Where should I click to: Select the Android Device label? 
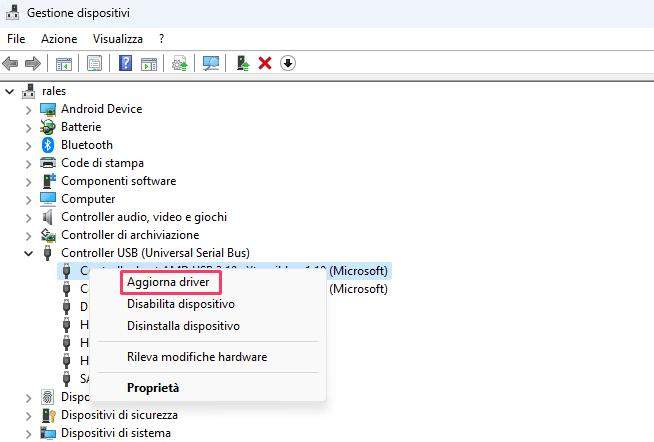tap(101, 109)
